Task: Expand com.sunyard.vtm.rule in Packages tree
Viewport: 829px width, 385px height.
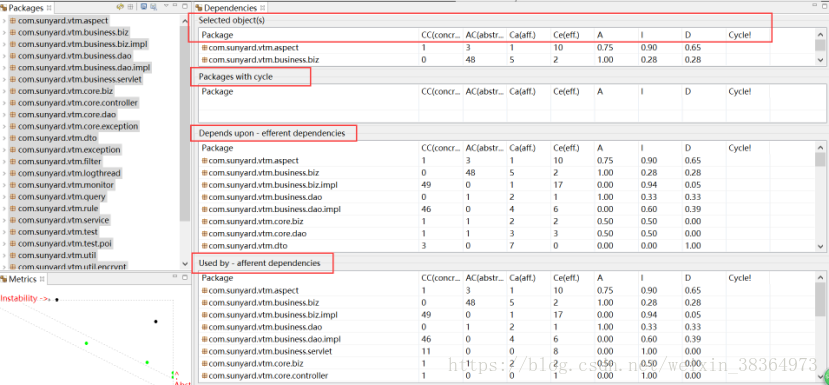Action: coord(4,208)
